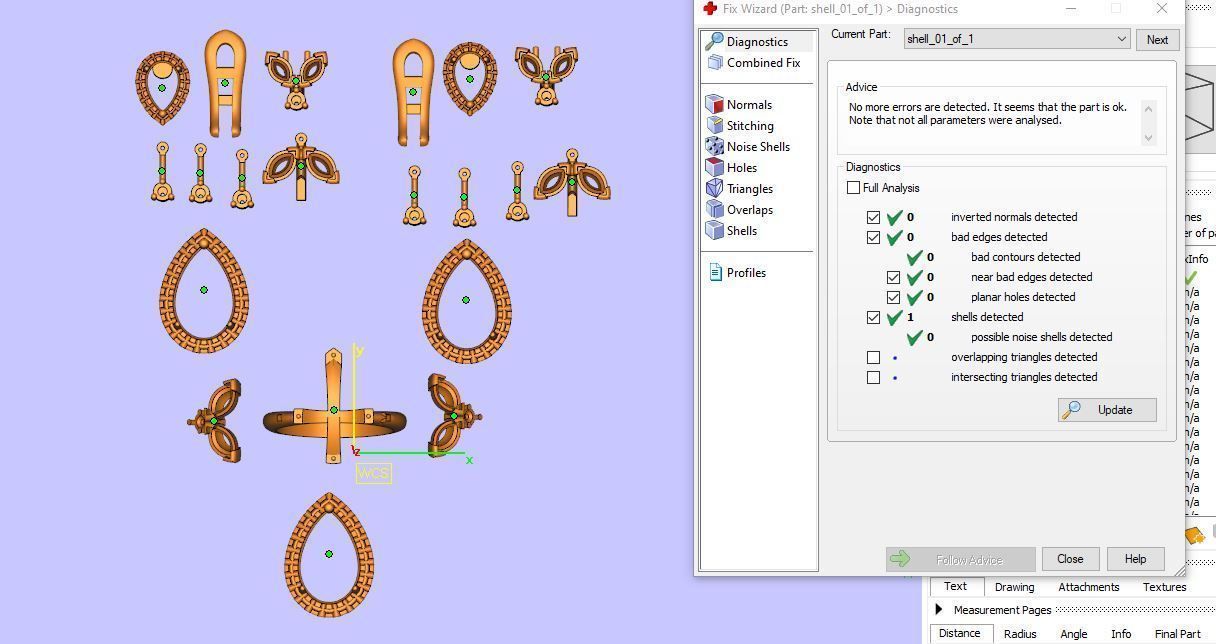The width and height of the screenshot is (1216, 644).
Task: Open the Current Part dropdown shell_01_of_1
Action: tap(1017, 39)
